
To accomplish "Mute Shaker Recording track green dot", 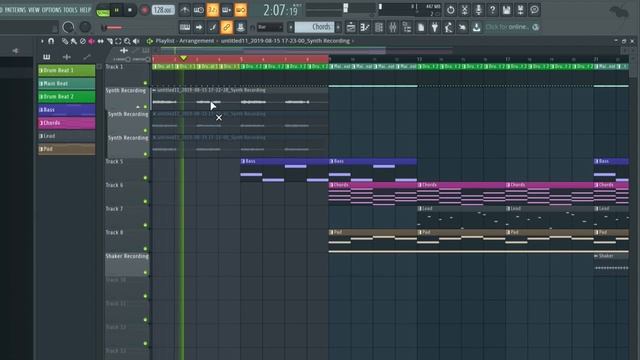I will pos(145,273).
